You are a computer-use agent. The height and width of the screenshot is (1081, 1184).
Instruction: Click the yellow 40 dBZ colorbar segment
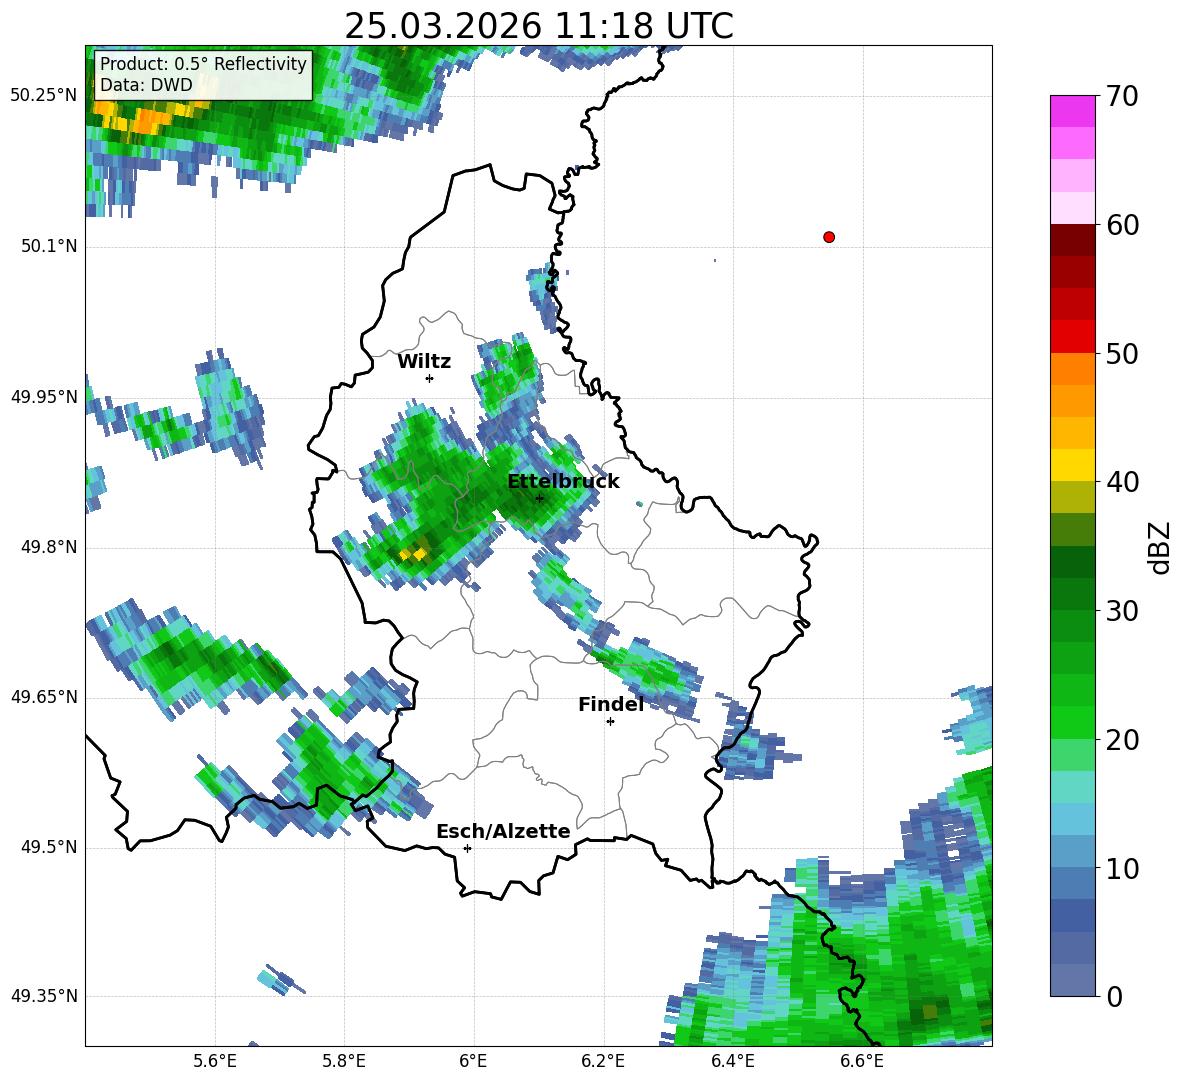[1072, 465]
